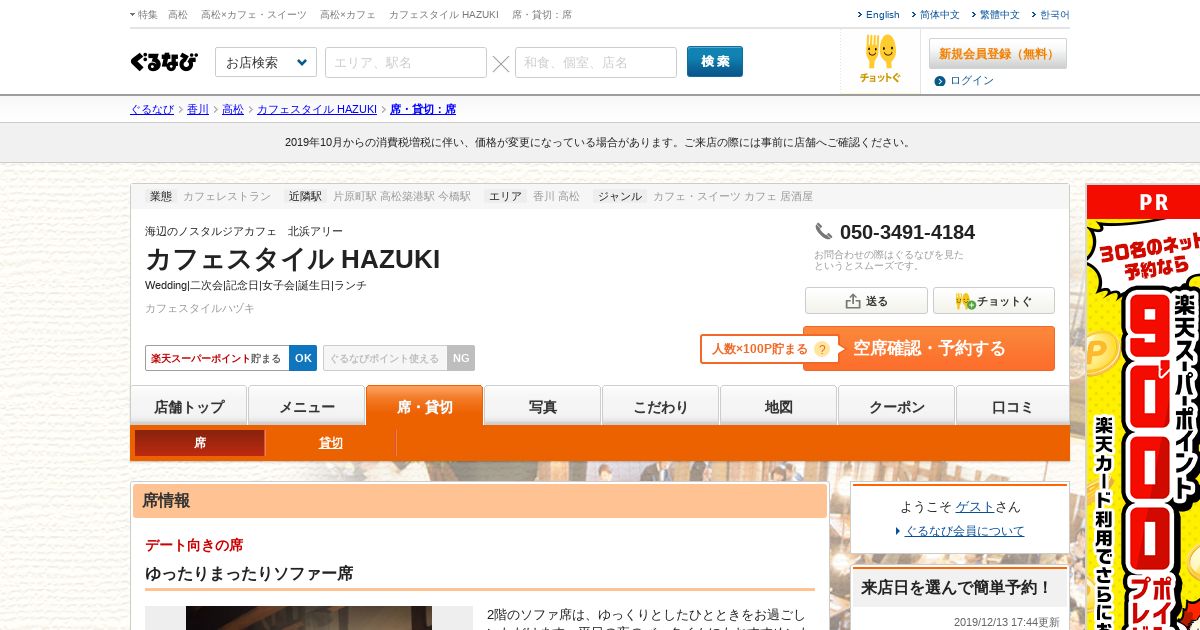Open the チョットぐ fork and spoon icon
The width and height of the screenshot is (1200, 630).
(x=880, y=58)
